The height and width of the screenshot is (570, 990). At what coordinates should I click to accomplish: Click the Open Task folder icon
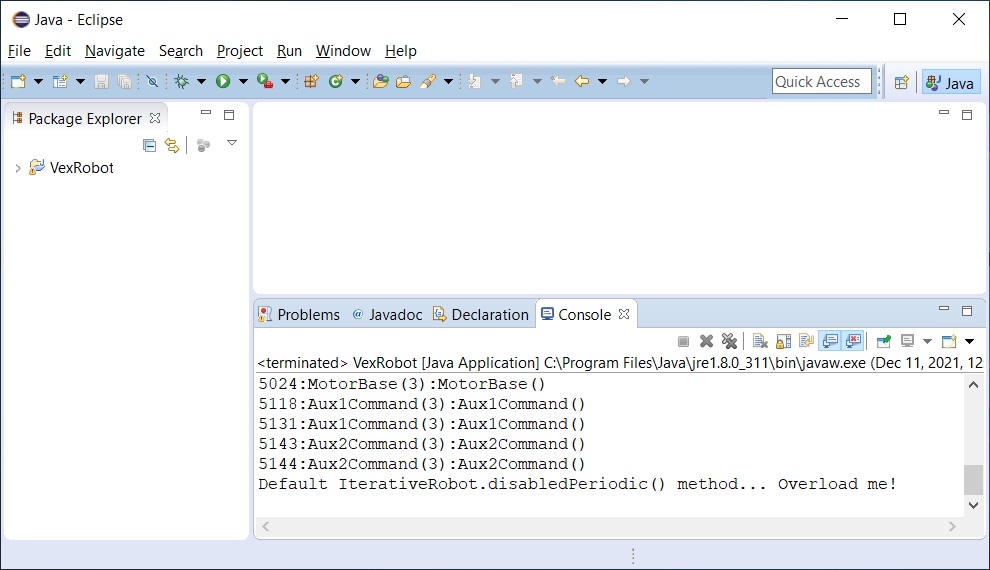point(403,81)
